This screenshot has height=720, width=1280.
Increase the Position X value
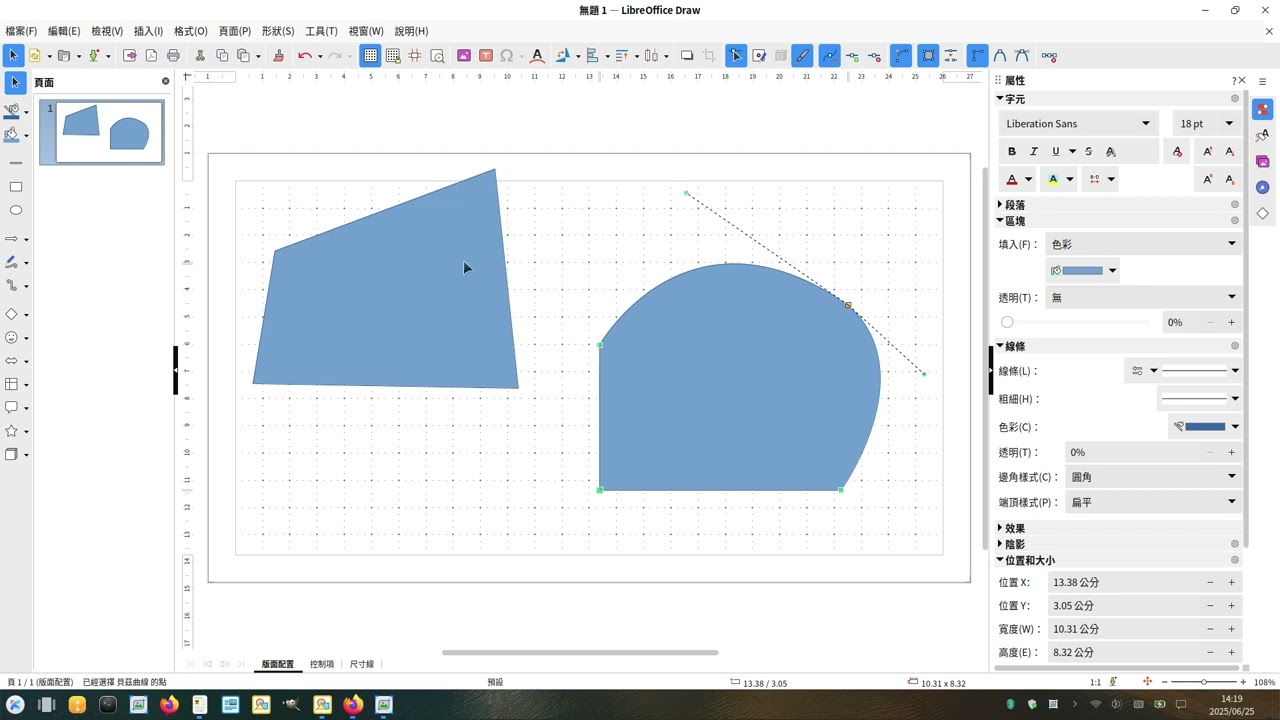coord(1231,582)
